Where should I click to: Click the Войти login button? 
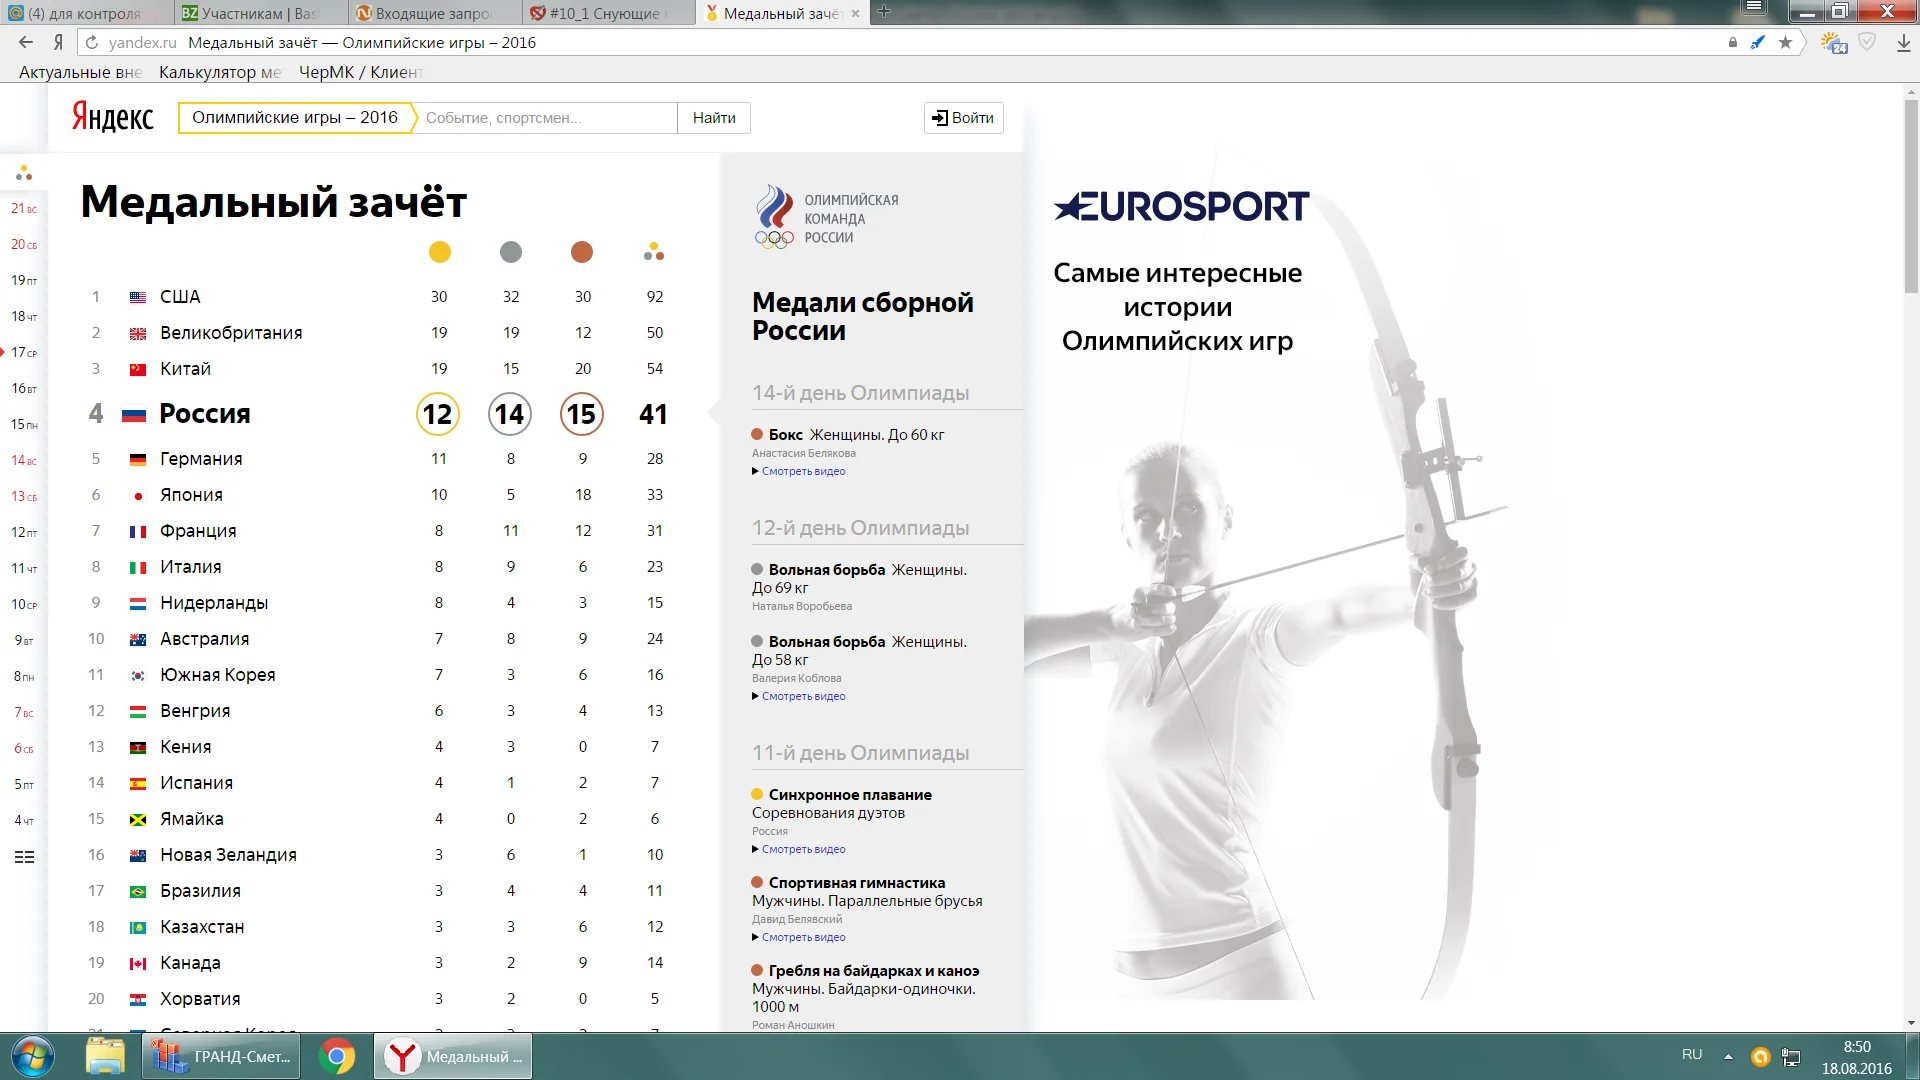coord(963,117)
